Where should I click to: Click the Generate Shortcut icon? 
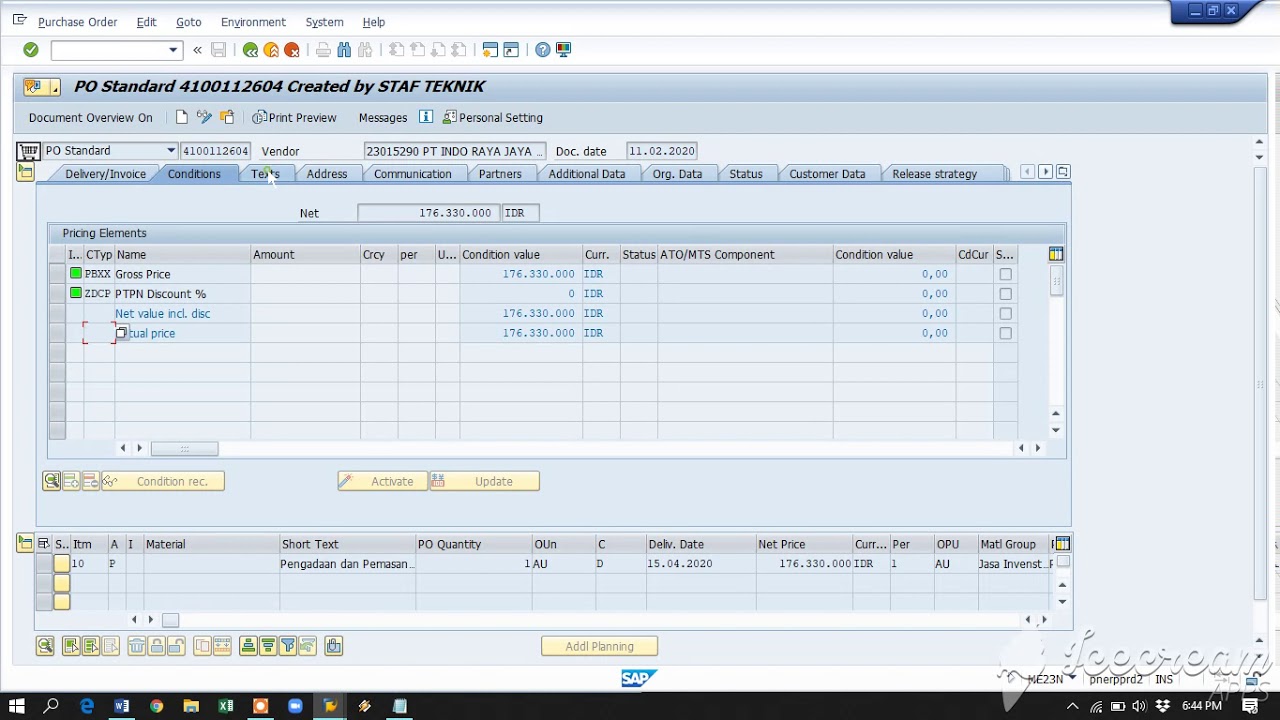point(511,50)
